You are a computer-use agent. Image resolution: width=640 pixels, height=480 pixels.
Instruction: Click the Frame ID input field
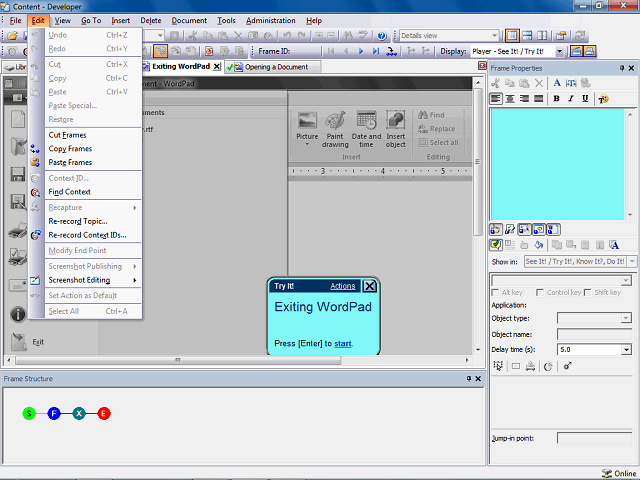305,51
